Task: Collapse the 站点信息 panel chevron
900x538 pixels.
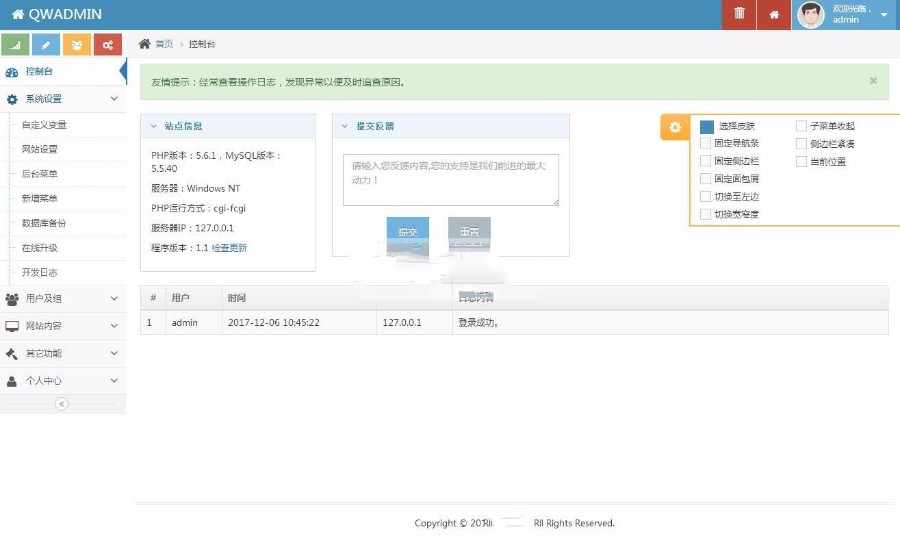Action: (x=153, y=126)
